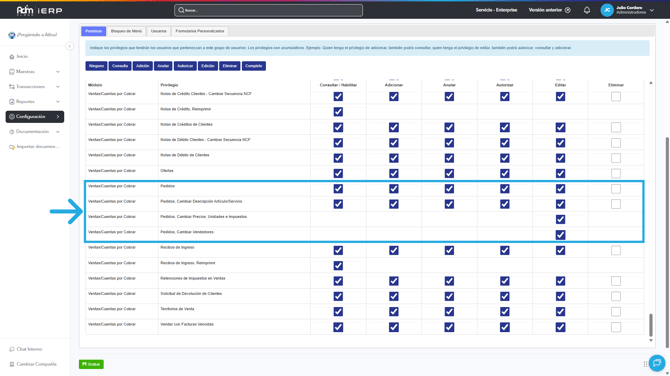Click the Ninguno privilege button
Image resolution: width=670 pixels, height=376 pixels.
(96, 66)
